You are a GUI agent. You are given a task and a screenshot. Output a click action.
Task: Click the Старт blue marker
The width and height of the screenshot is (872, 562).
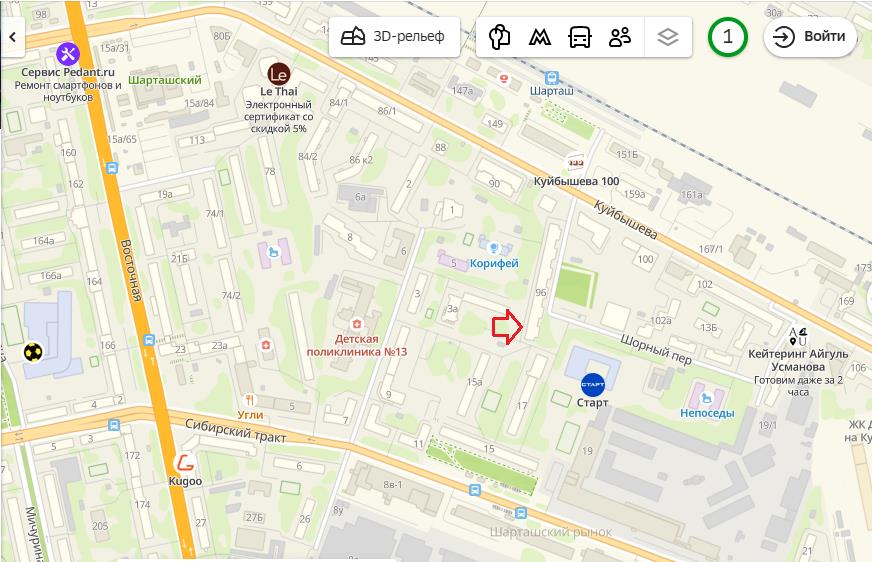[x=592, y=385]
